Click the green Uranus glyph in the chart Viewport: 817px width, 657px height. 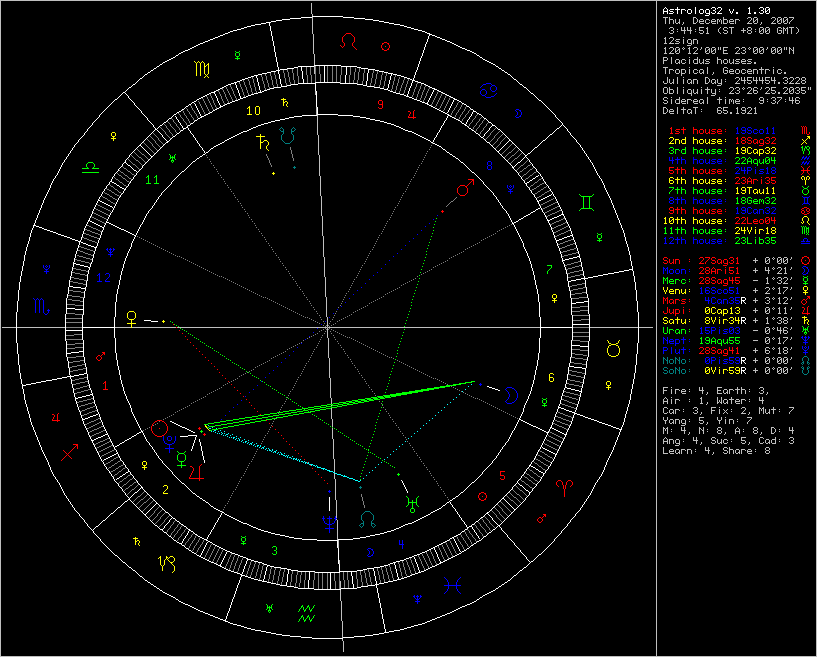click(x=410, y=503)
